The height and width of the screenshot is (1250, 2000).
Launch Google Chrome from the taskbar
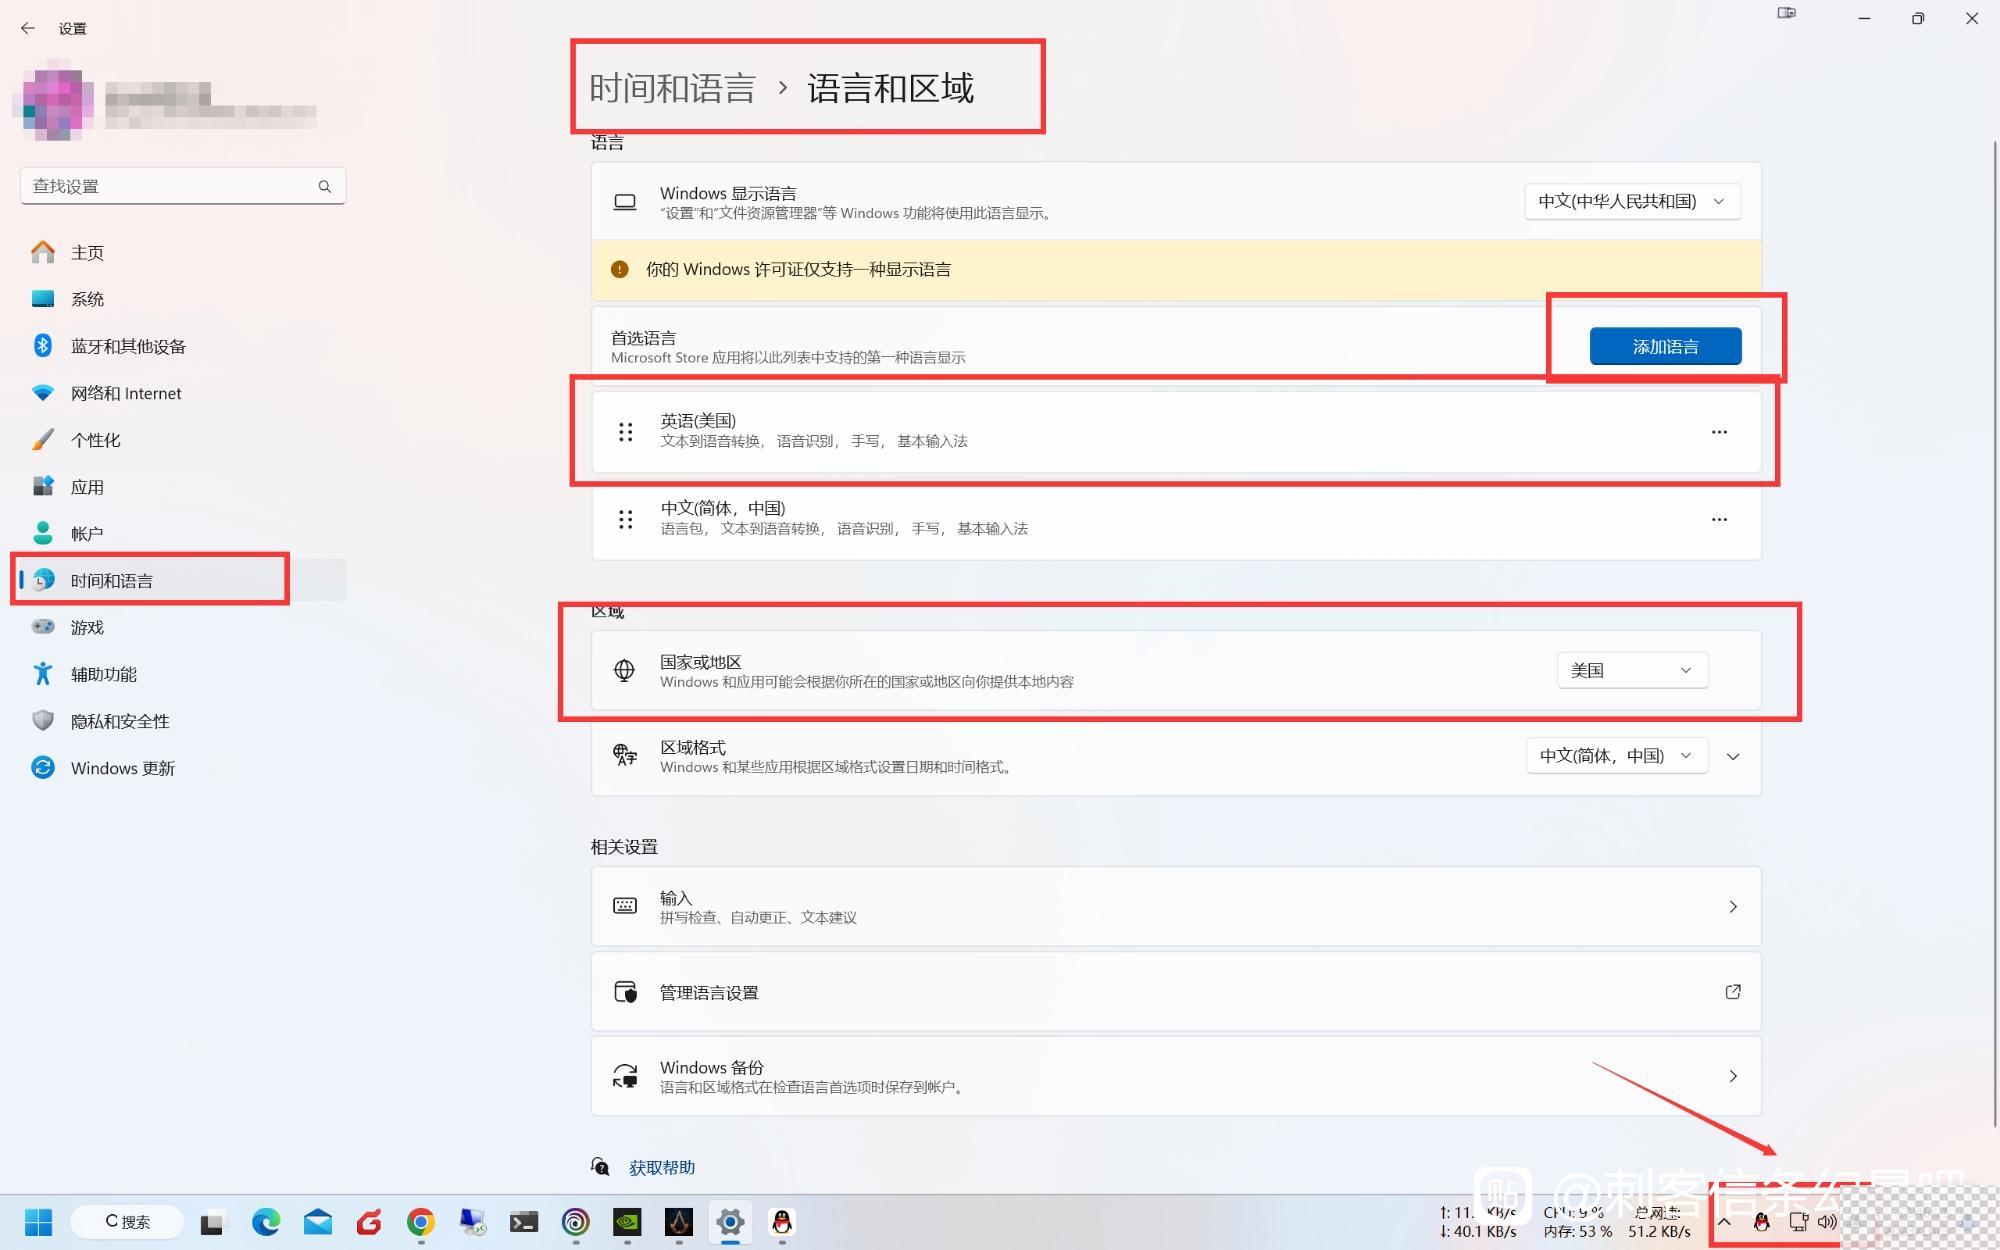point(421,1222)
